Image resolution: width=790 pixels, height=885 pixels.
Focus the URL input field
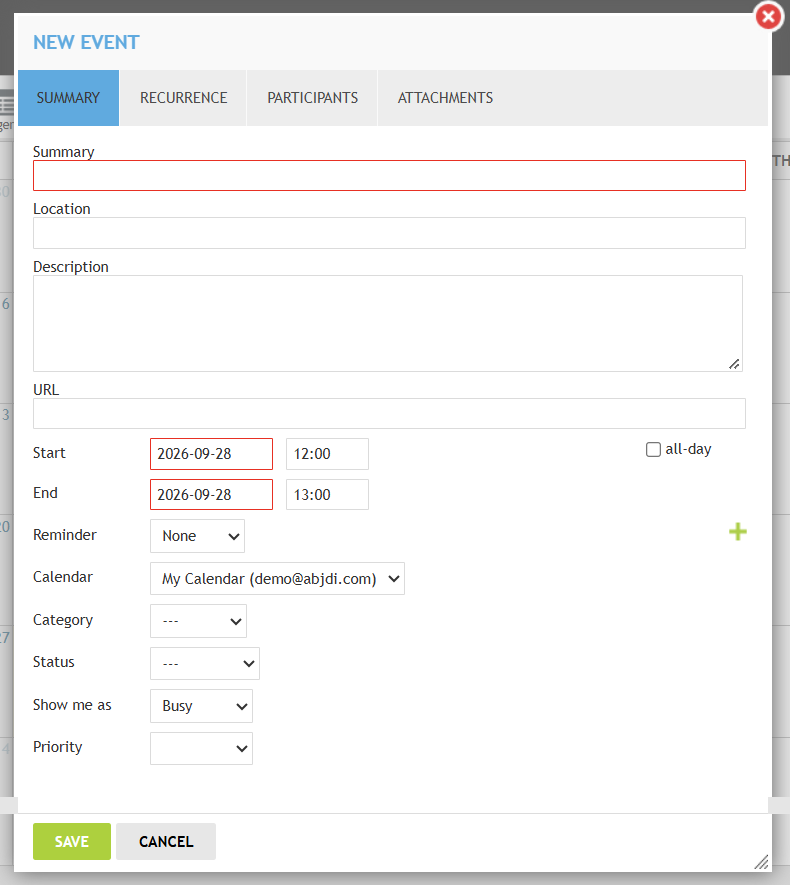[389, 414]
